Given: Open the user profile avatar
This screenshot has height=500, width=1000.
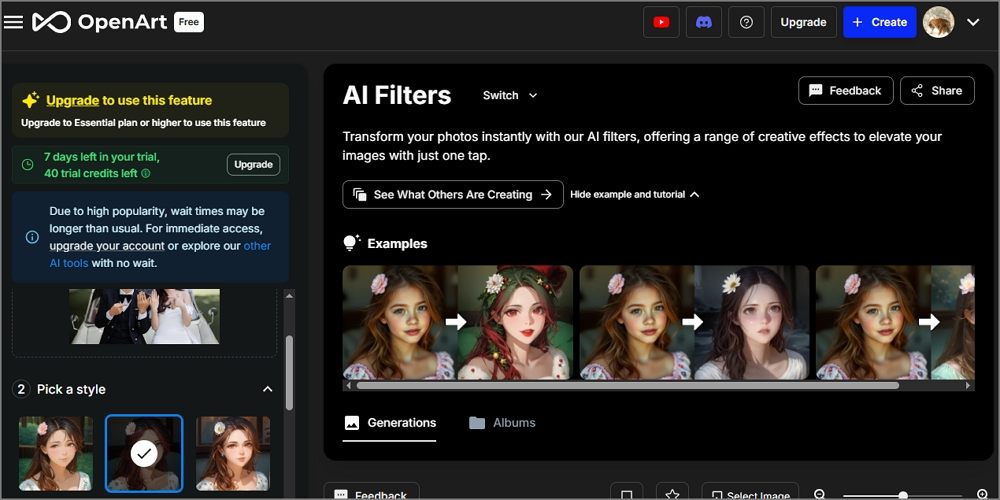Looking at the screenshot, I should pyautogui.click(x=939, y=22).
